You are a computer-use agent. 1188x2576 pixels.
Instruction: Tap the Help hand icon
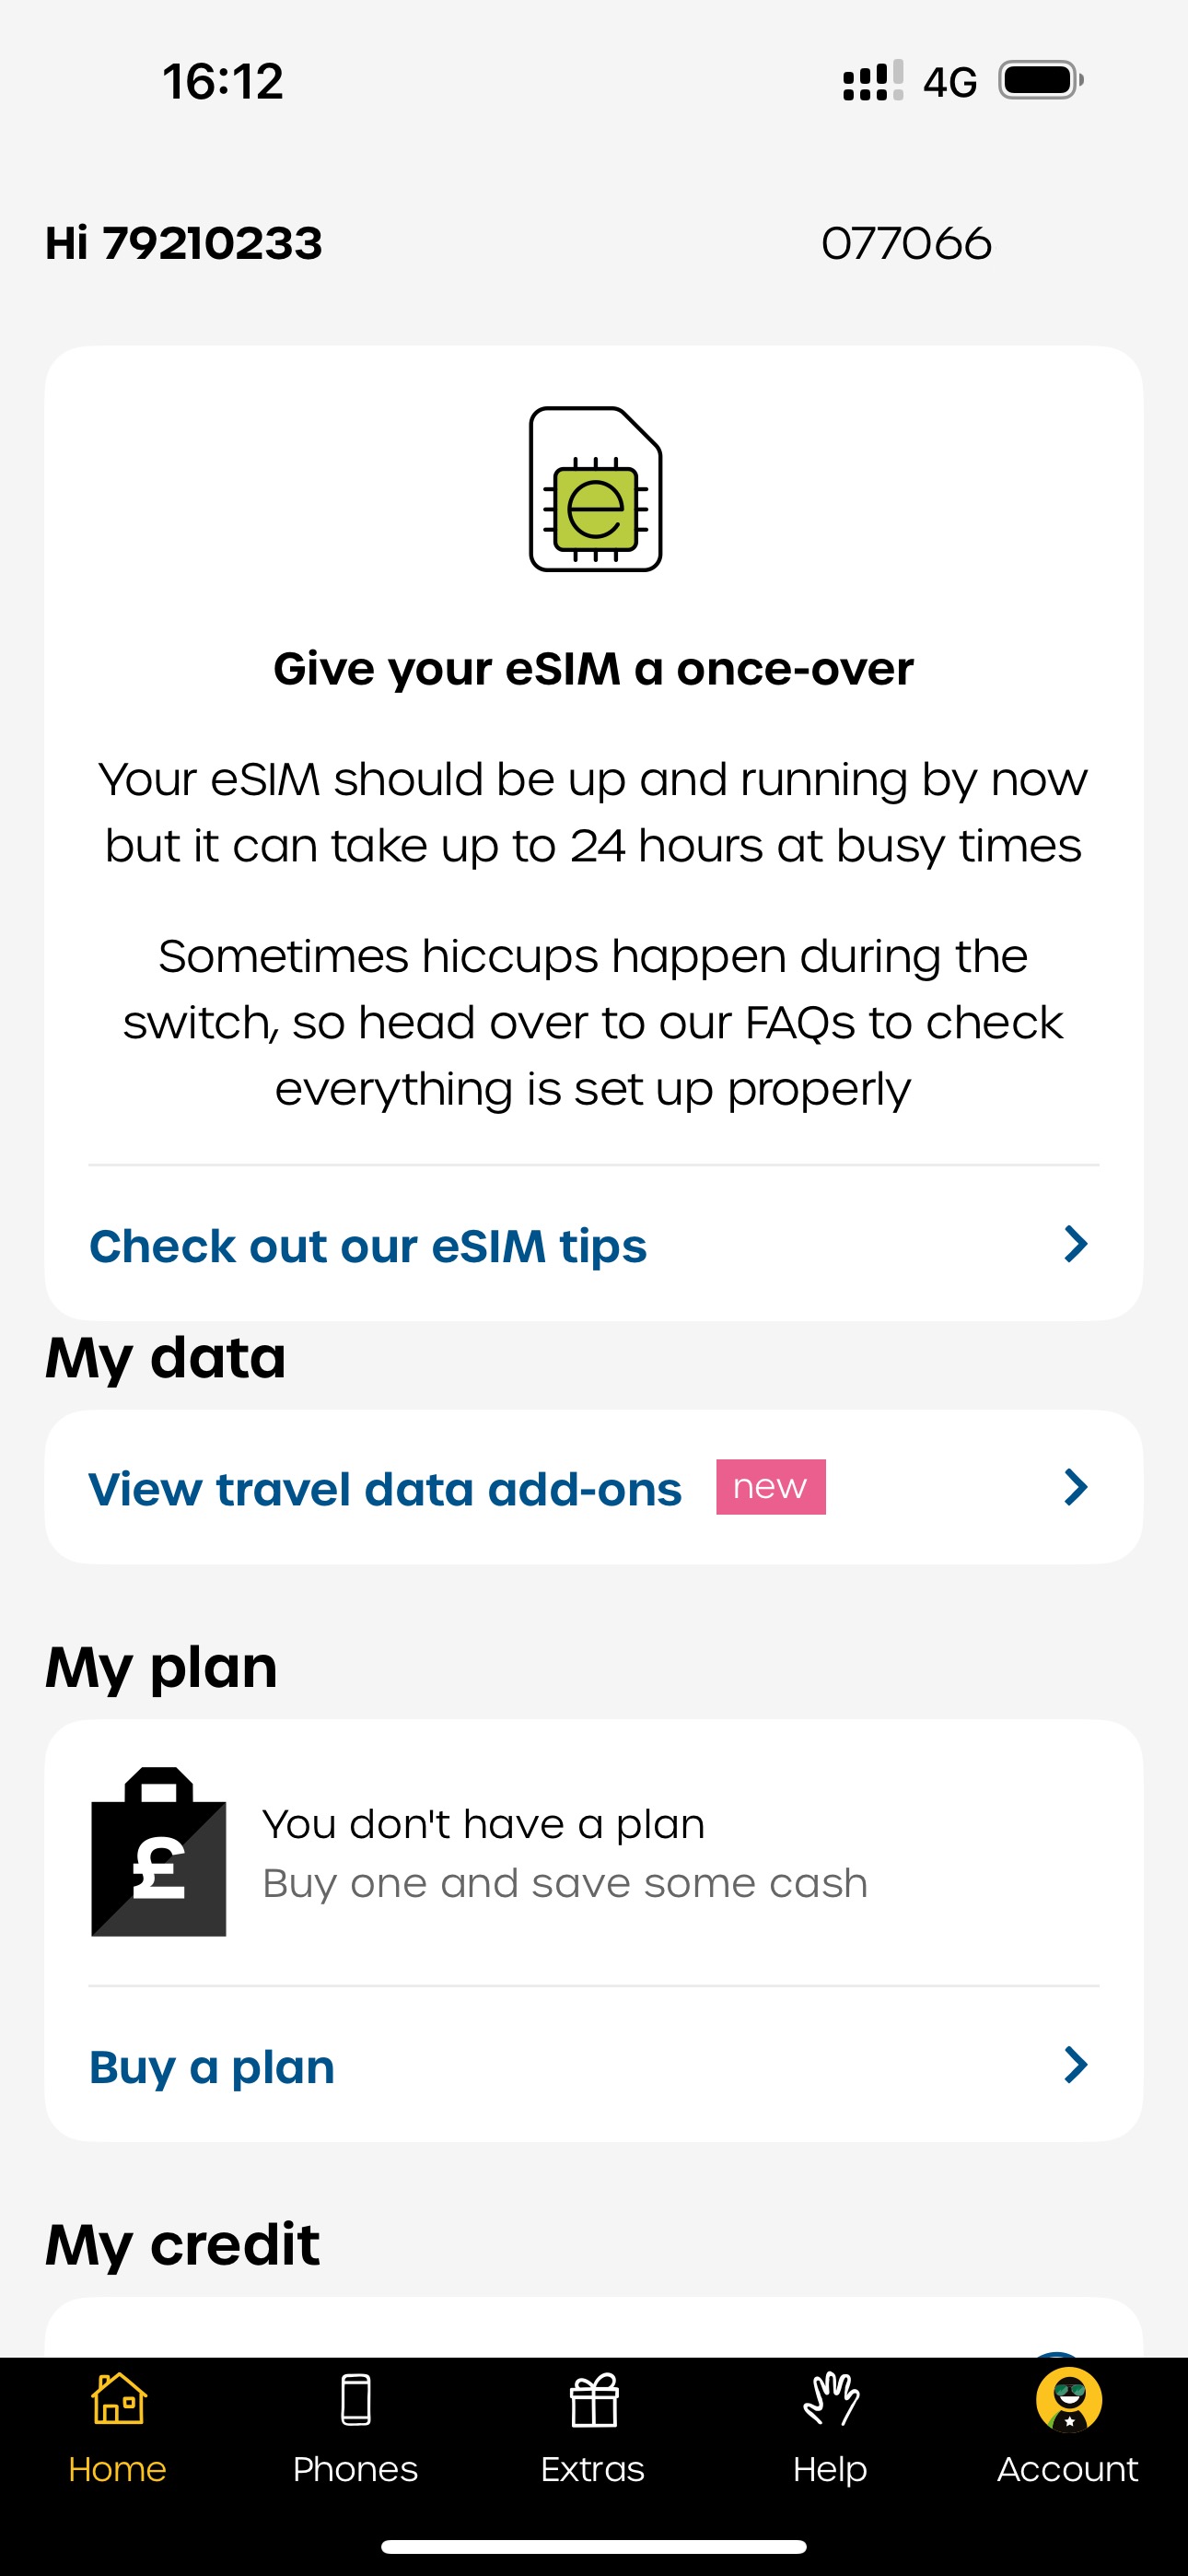(x=831, y=2400)
